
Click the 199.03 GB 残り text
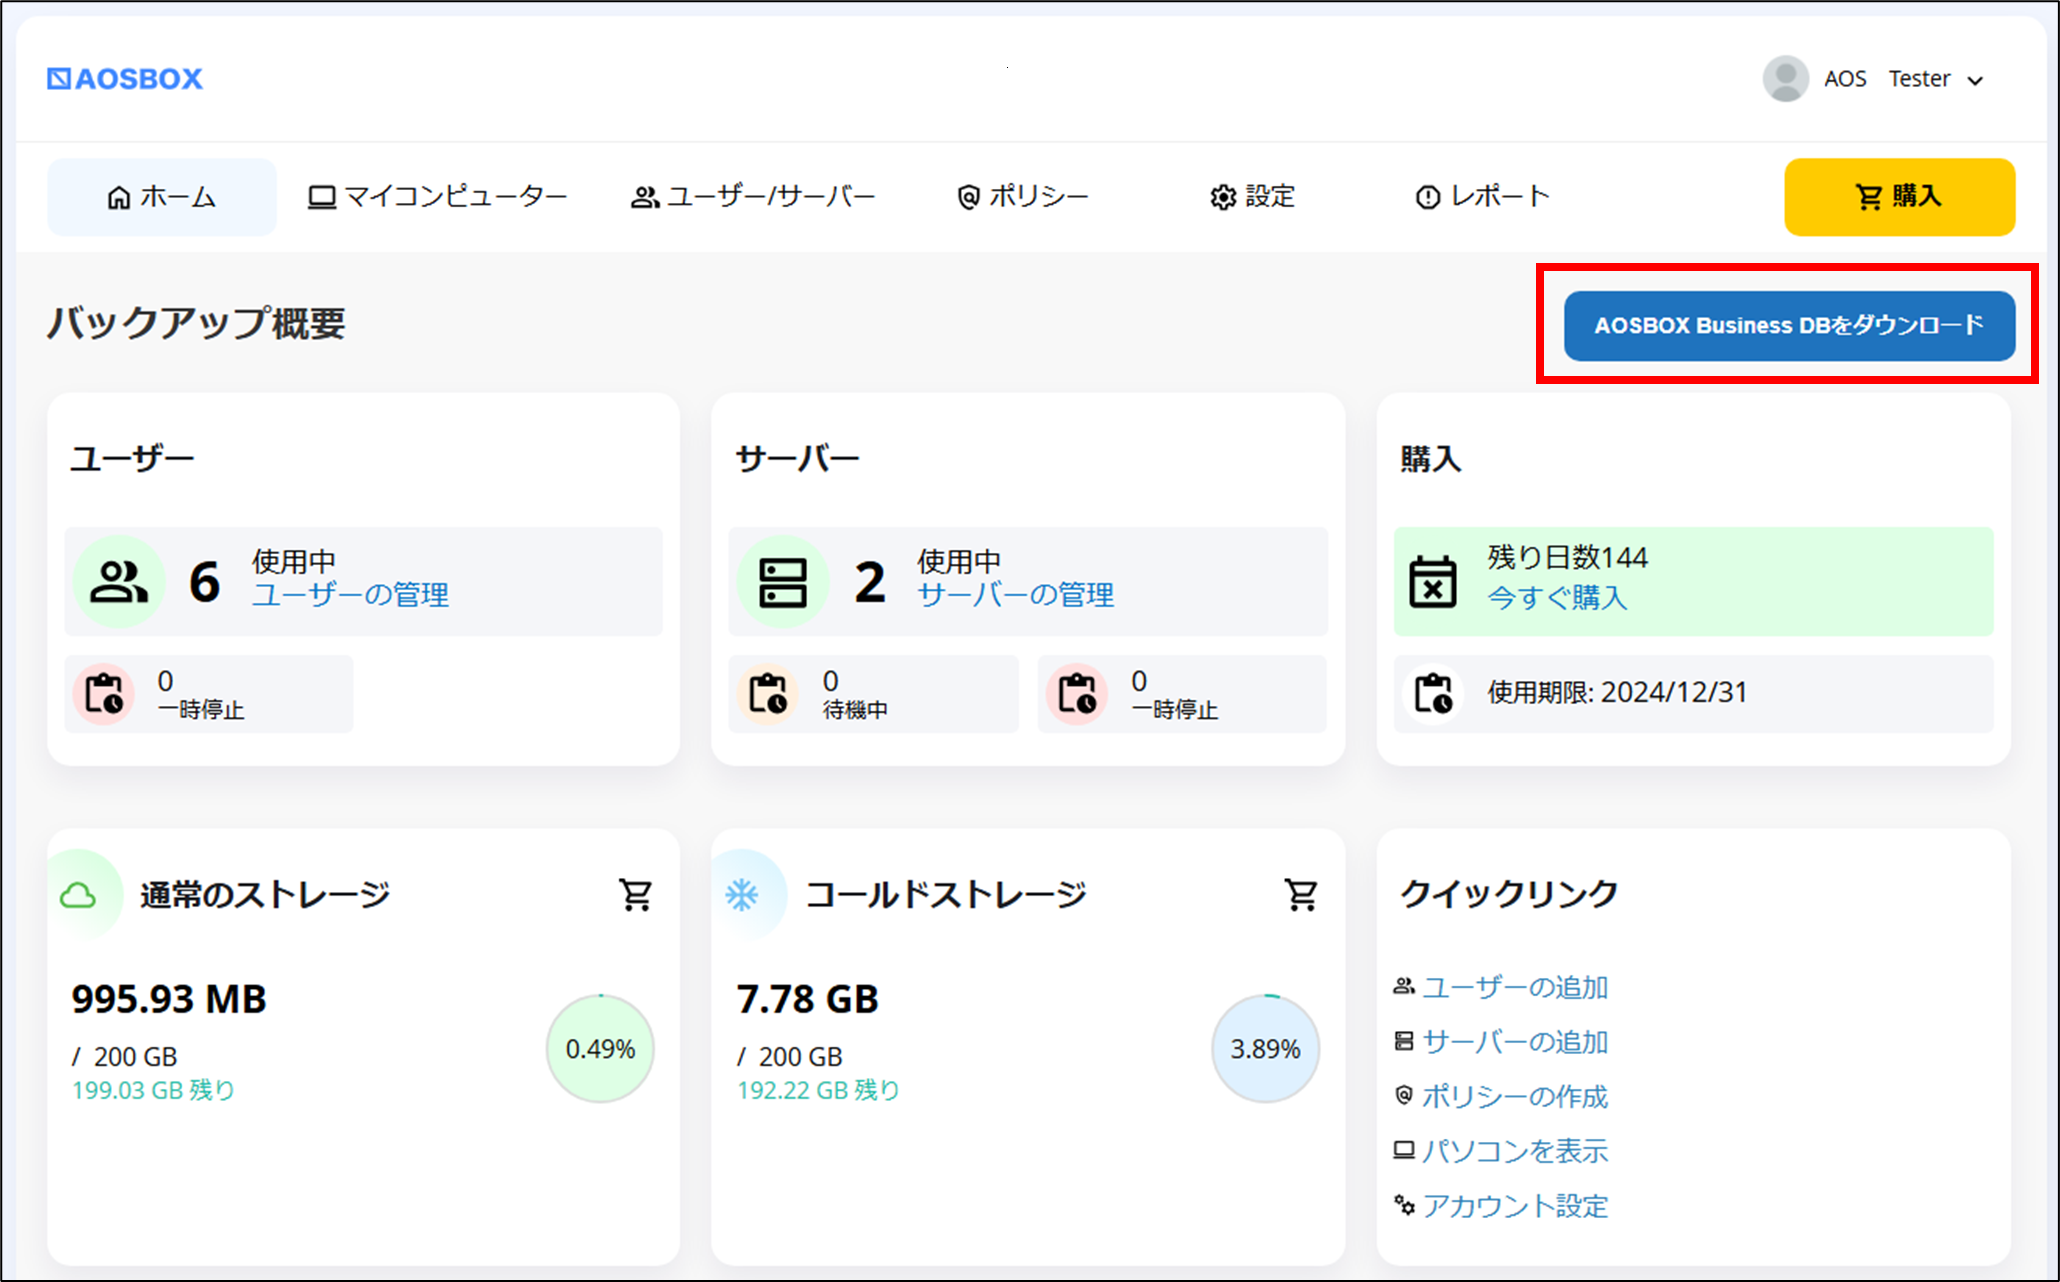click(x=153, y=1090)
